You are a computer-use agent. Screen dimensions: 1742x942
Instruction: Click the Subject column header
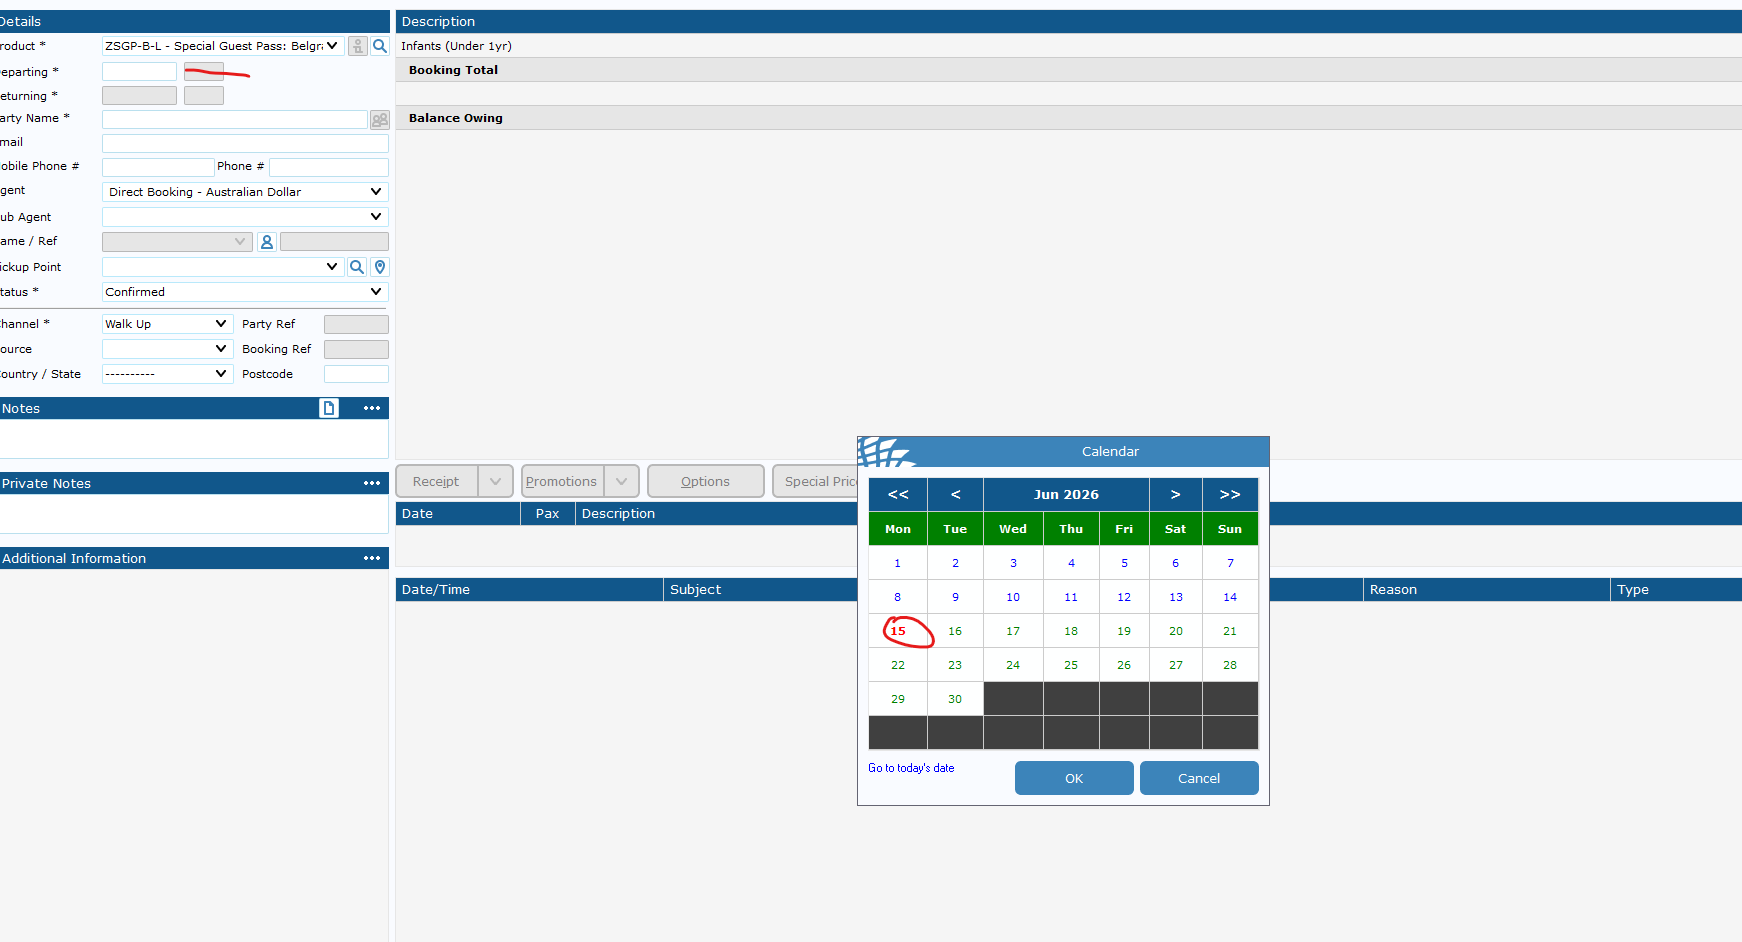(x=761, y=590)
